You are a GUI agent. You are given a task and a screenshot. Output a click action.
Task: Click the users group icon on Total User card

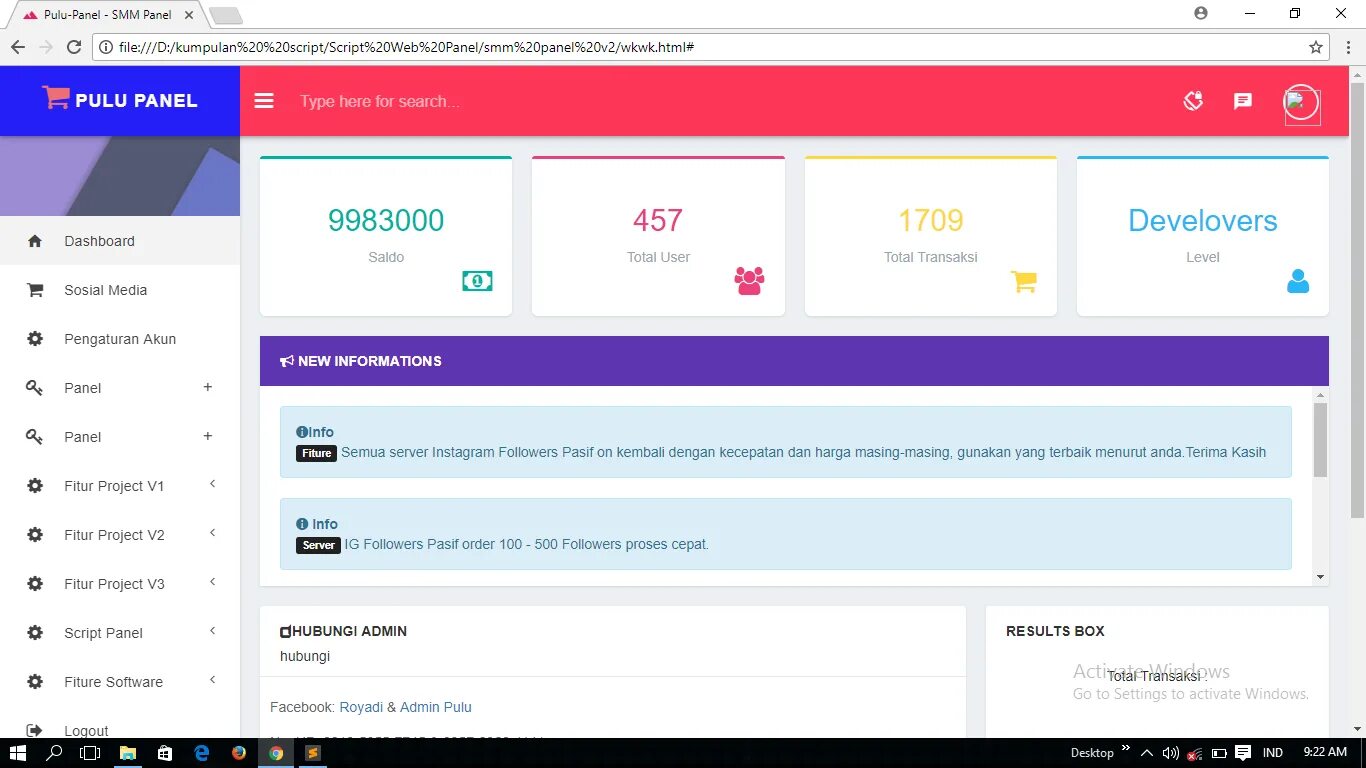point(749,281)
